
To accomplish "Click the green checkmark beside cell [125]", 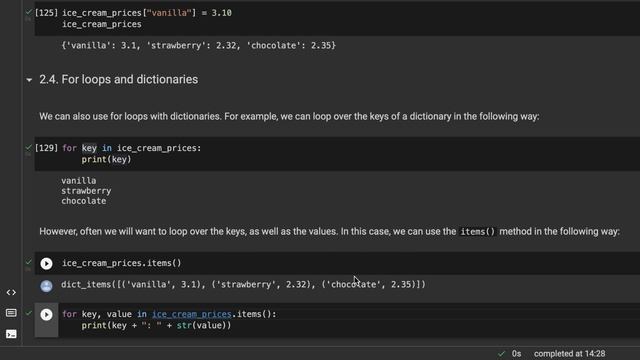I will click(x=29, y=12).
